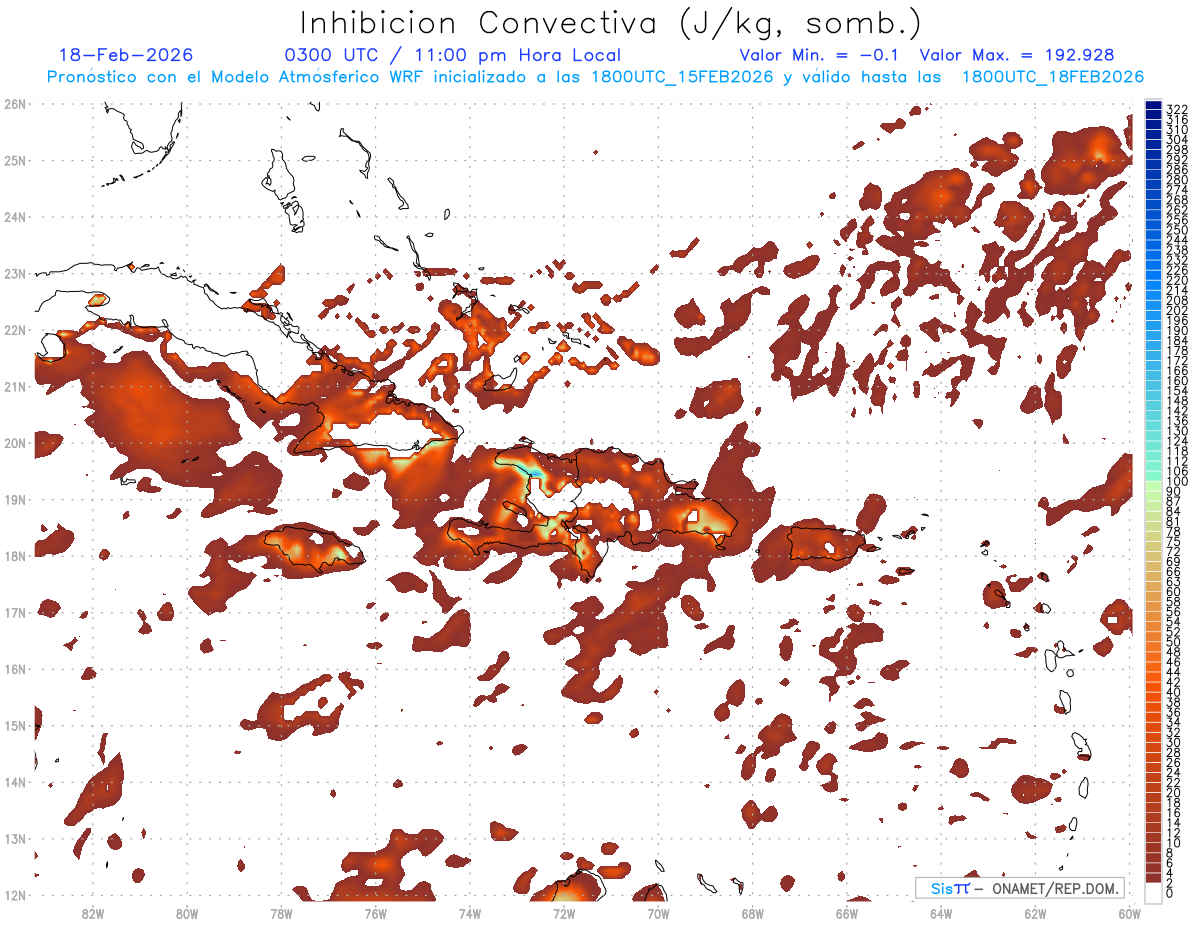Click the '25N' latitude label
Screen dimensions: 1200x927
(14, 160)
